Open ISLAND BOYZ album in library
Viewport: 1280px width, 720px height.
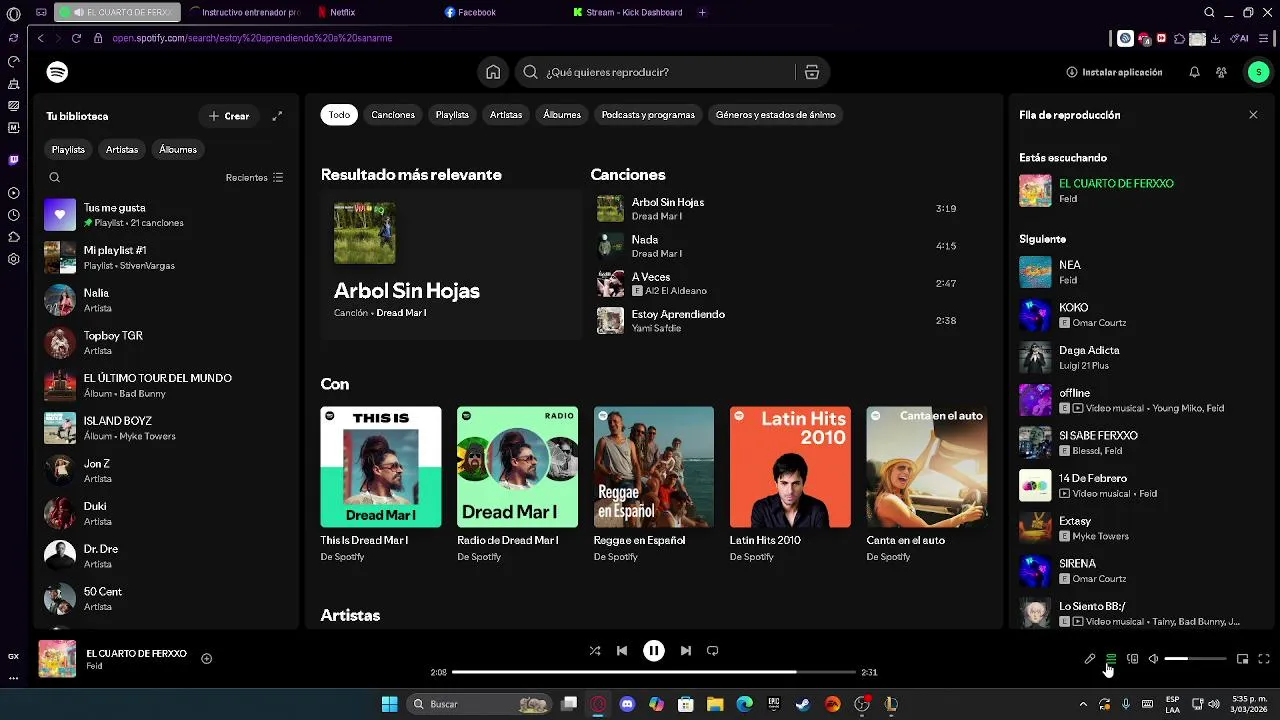coord(166,428)
